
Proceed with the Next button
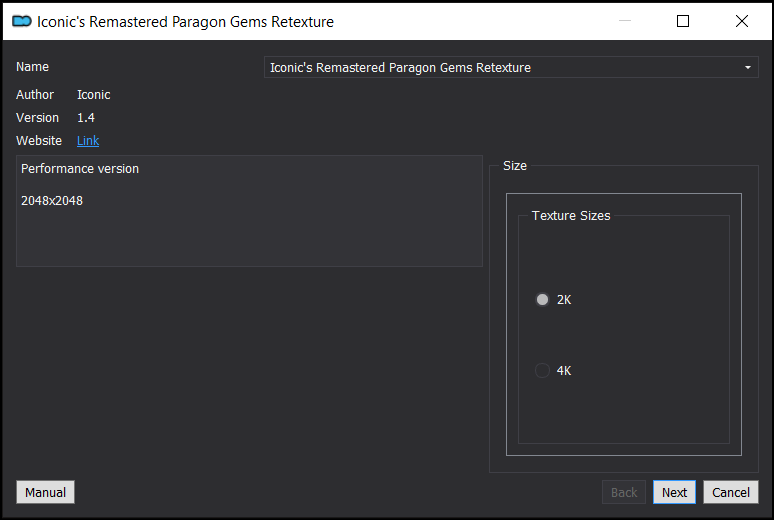(674, 492)
